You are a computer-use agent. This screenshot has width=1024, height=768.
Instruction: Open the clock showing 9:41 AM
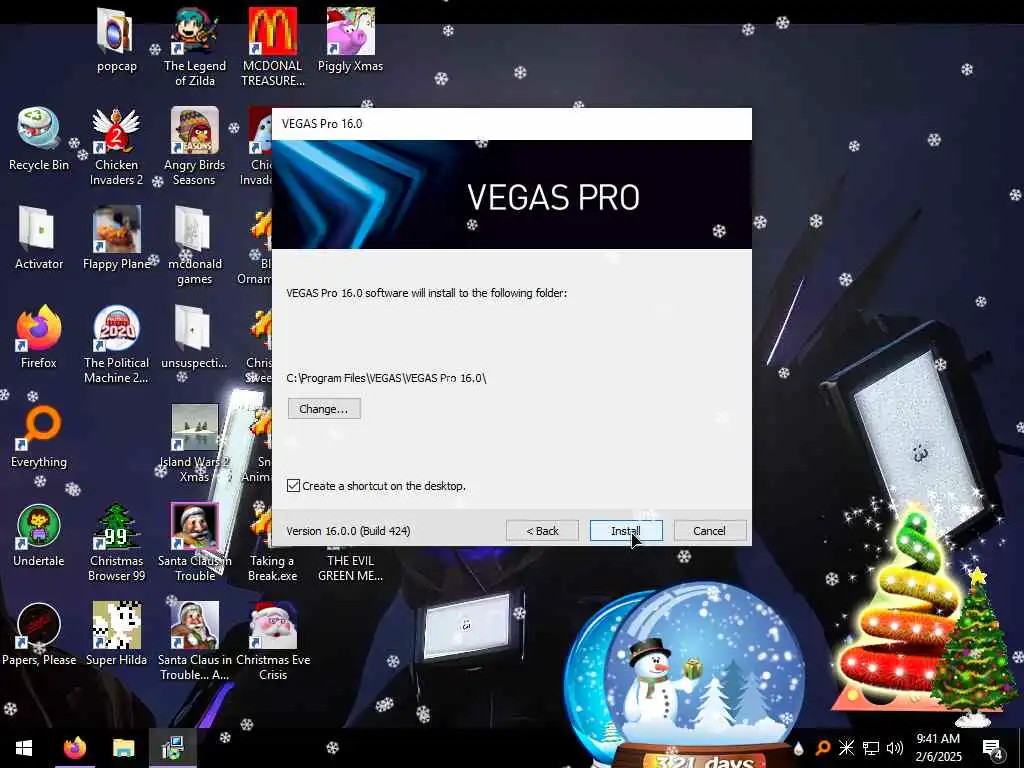point(938,748)
